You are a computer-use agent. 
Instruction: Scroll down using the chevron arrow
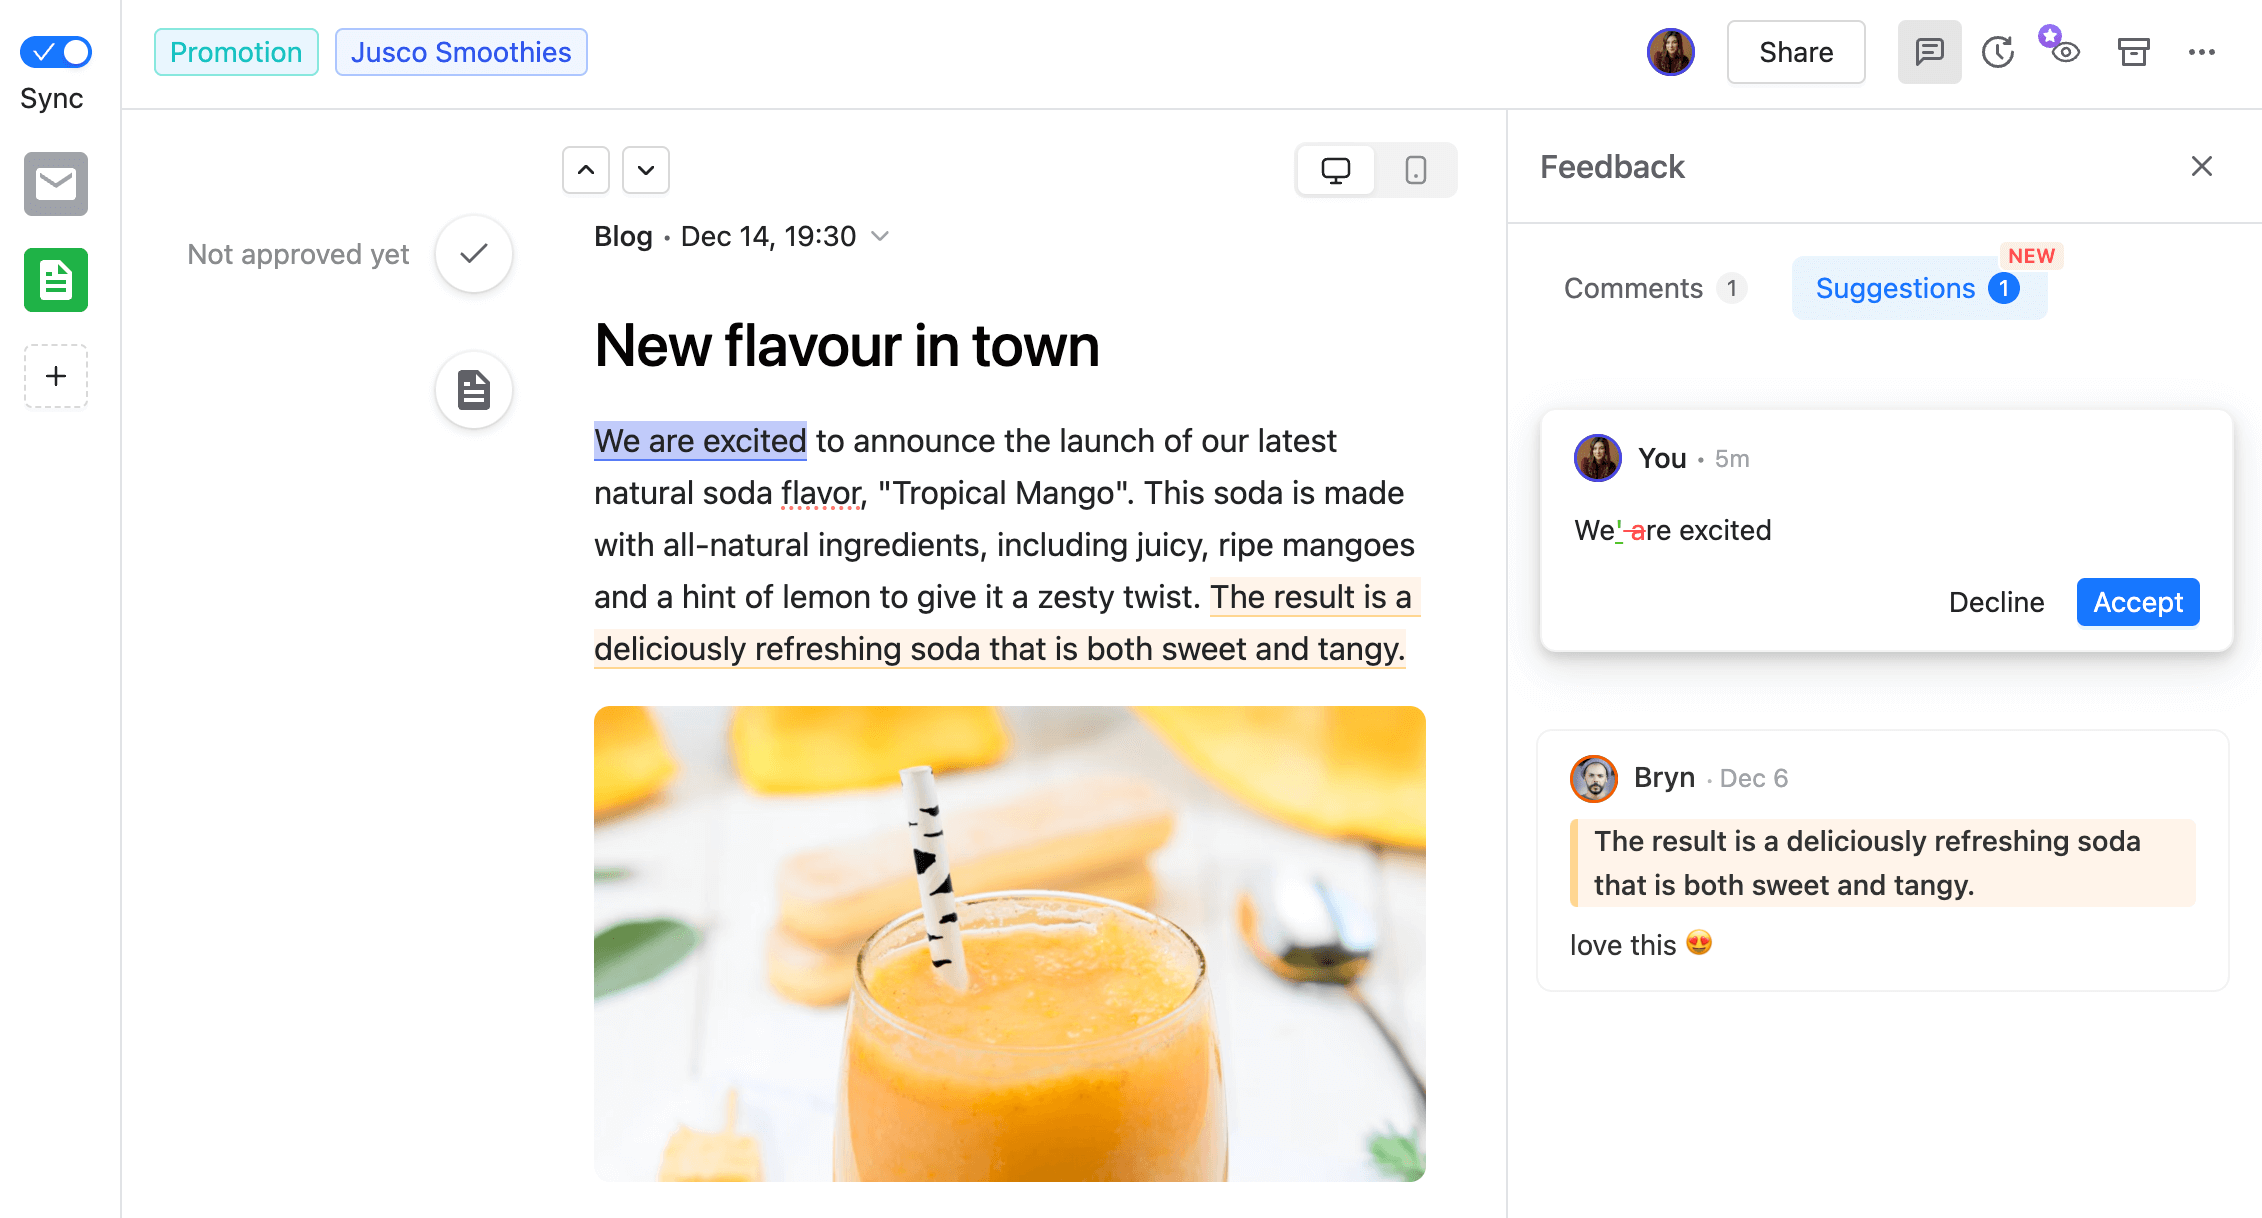645,168
